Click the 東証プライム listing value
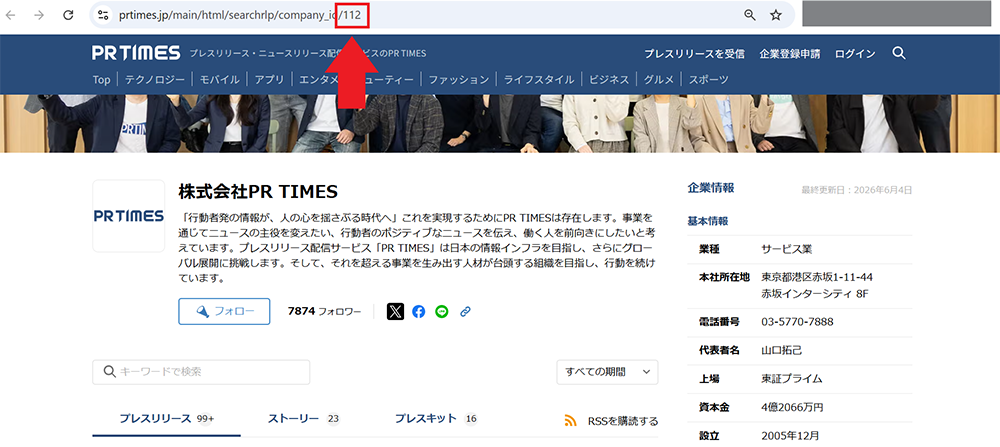Screen dimensions: 1000x447 pyautogui.click(x=791, y=379)
